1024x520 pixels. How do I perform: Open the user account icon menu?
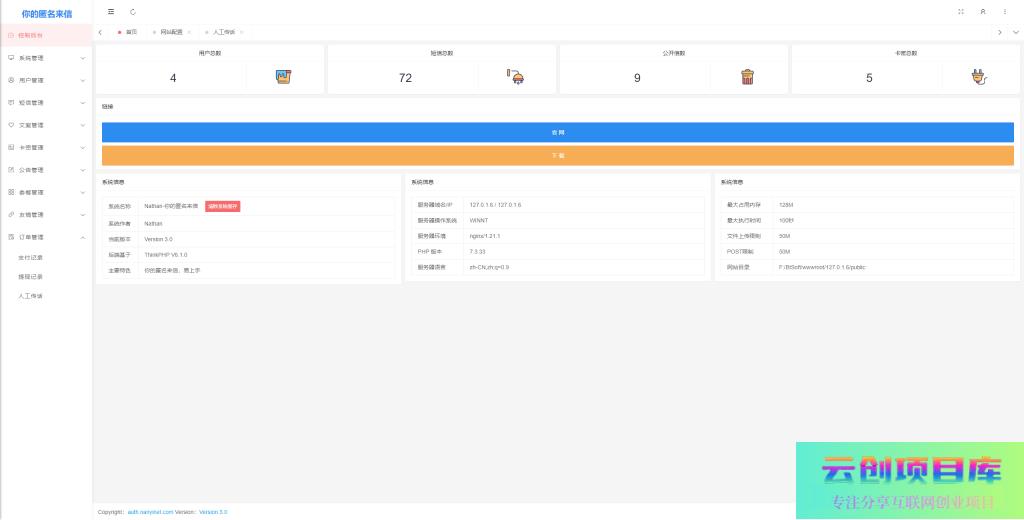tap(982, 12)
